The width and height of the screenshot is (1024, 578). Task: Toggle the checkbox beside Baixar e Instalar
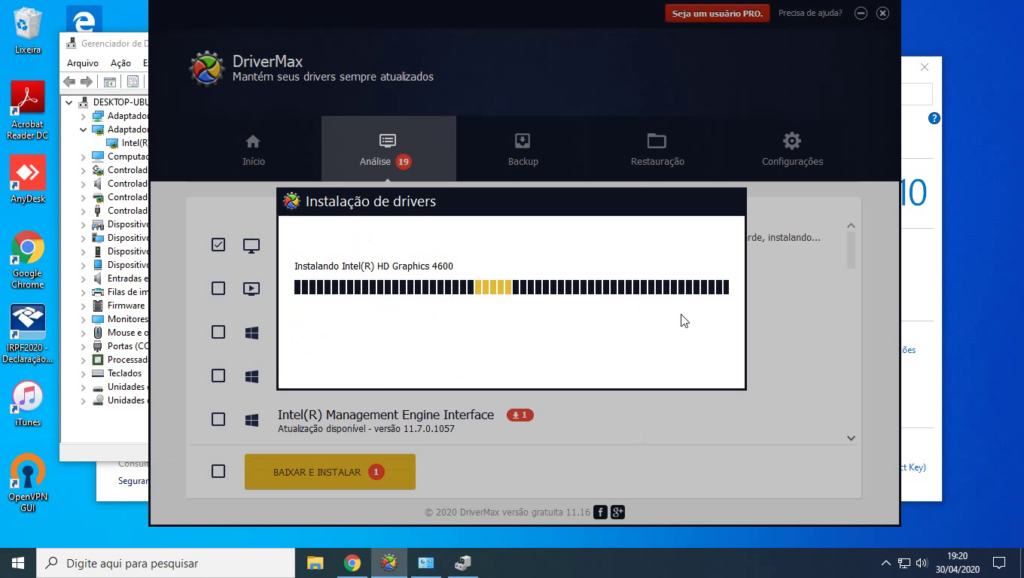pos(218,471)
